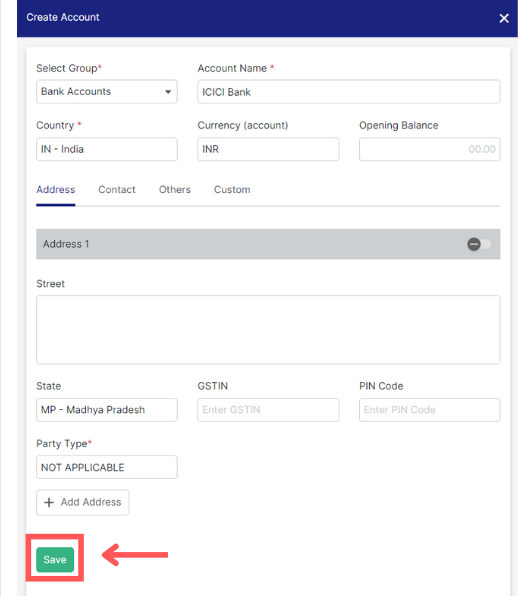Click the Party Type label
The width and height of the screenshot is (520, 596).
(64, 444)
